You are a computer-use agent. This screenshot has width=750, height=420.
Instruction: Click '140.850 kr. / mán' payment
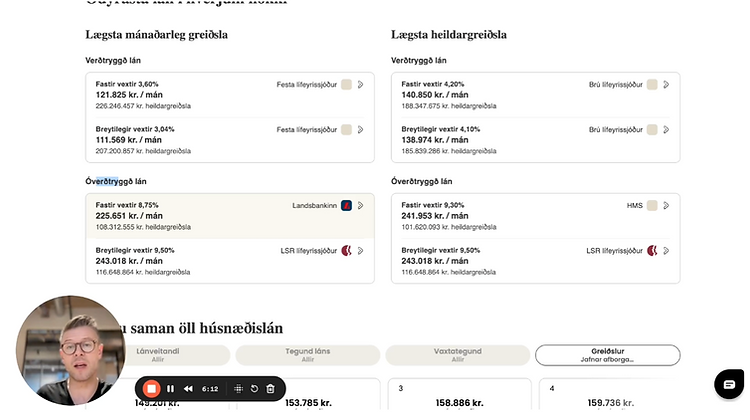click(435, 95)
